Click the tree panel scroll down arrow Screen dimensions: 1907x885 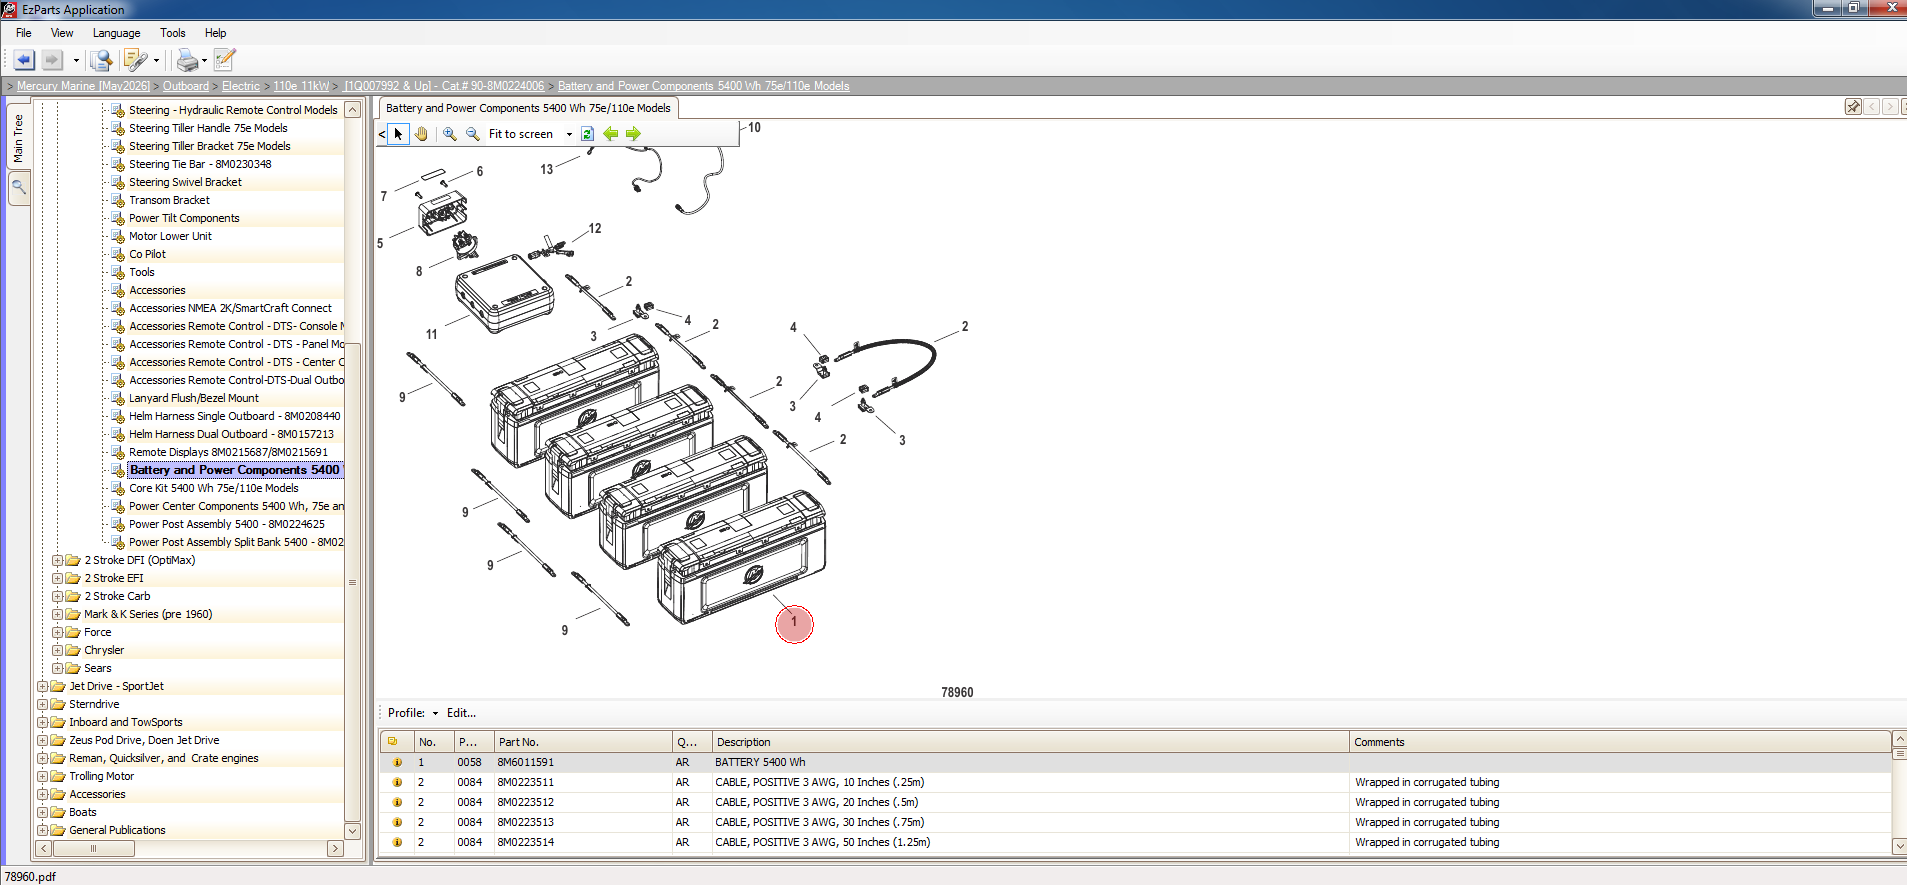pos(352,830)
